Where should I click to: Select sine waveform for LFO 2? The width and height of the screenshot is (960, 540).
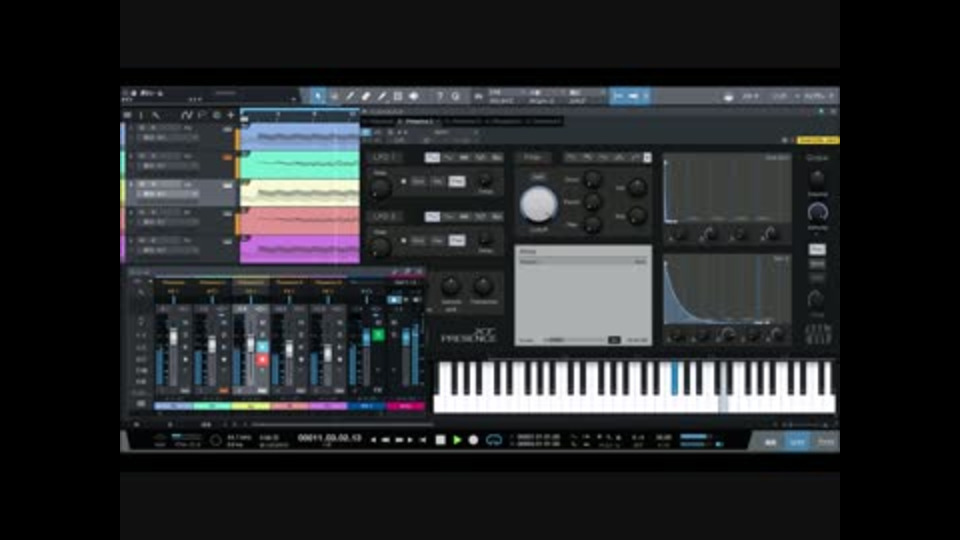[x=432, y=217]
